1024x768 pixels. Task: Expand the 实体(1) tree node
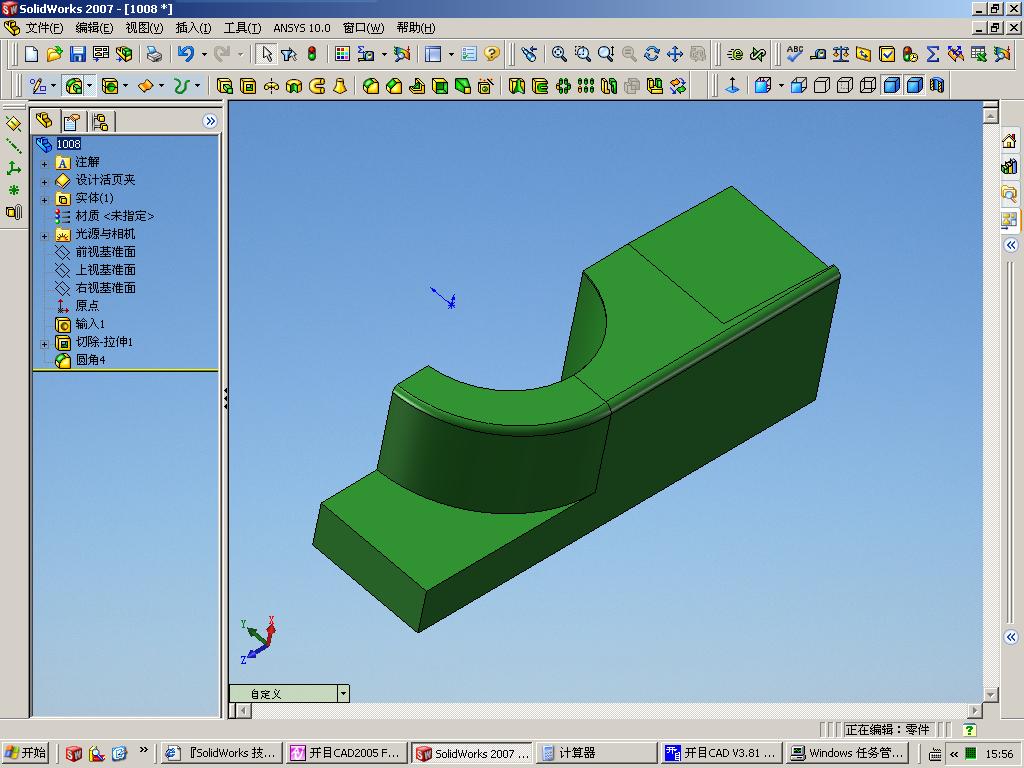click(x=44, y=199)
